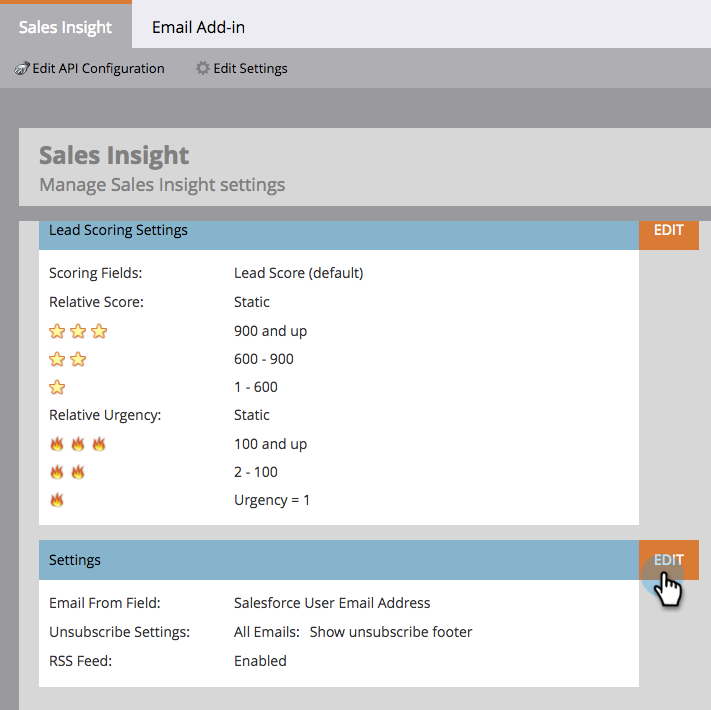Viewport: 711px width, 710px height.
Task: Switch to the Sales Insight tab
Action: tap(66, 27)
